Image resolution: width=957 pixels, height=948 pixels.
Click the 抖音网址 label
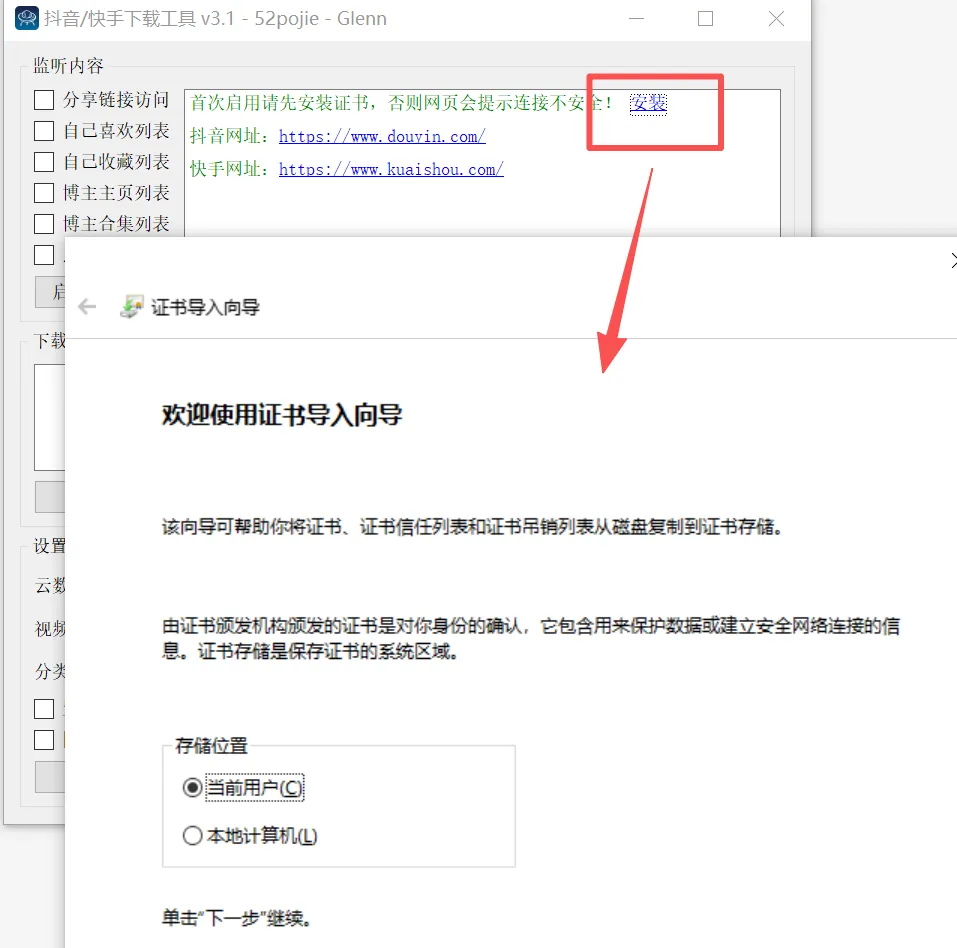pos(229,136)
